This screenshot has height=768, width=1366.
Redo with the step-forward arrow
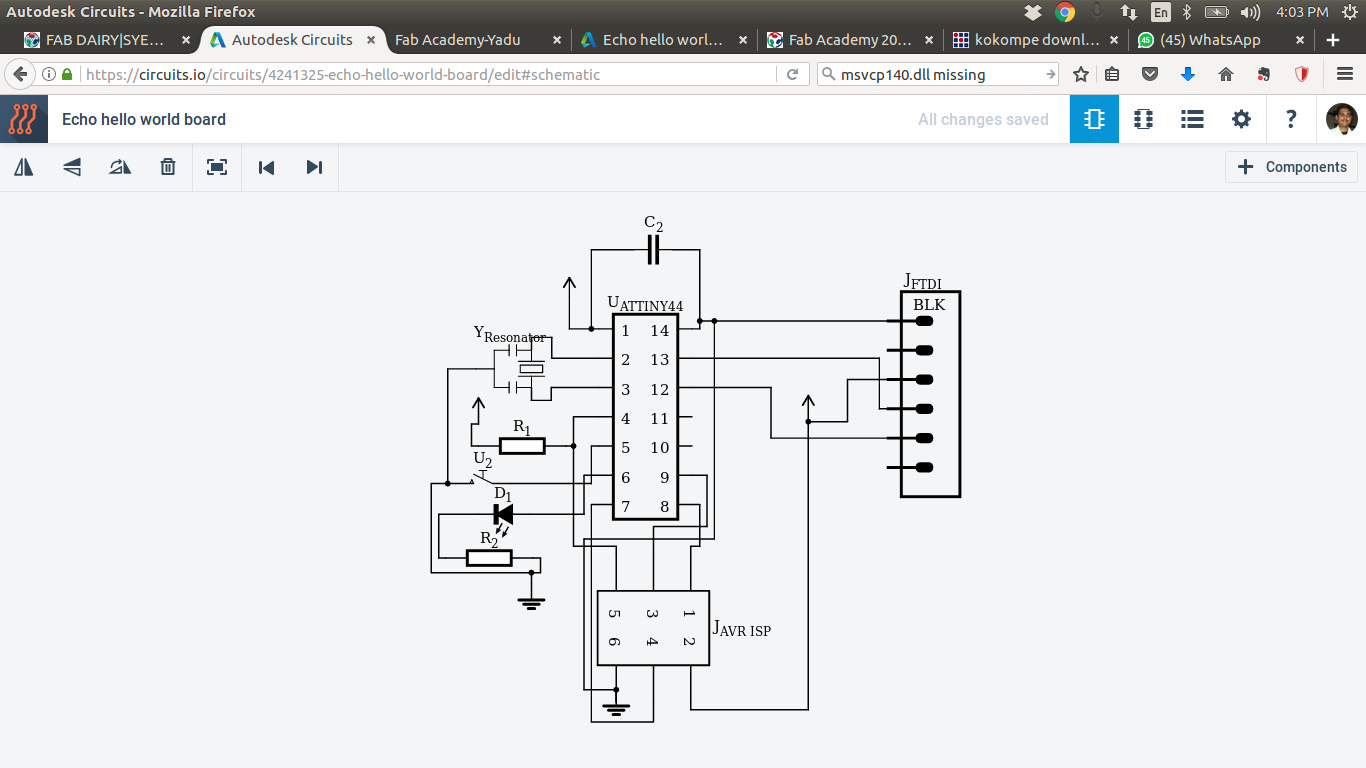314,167
